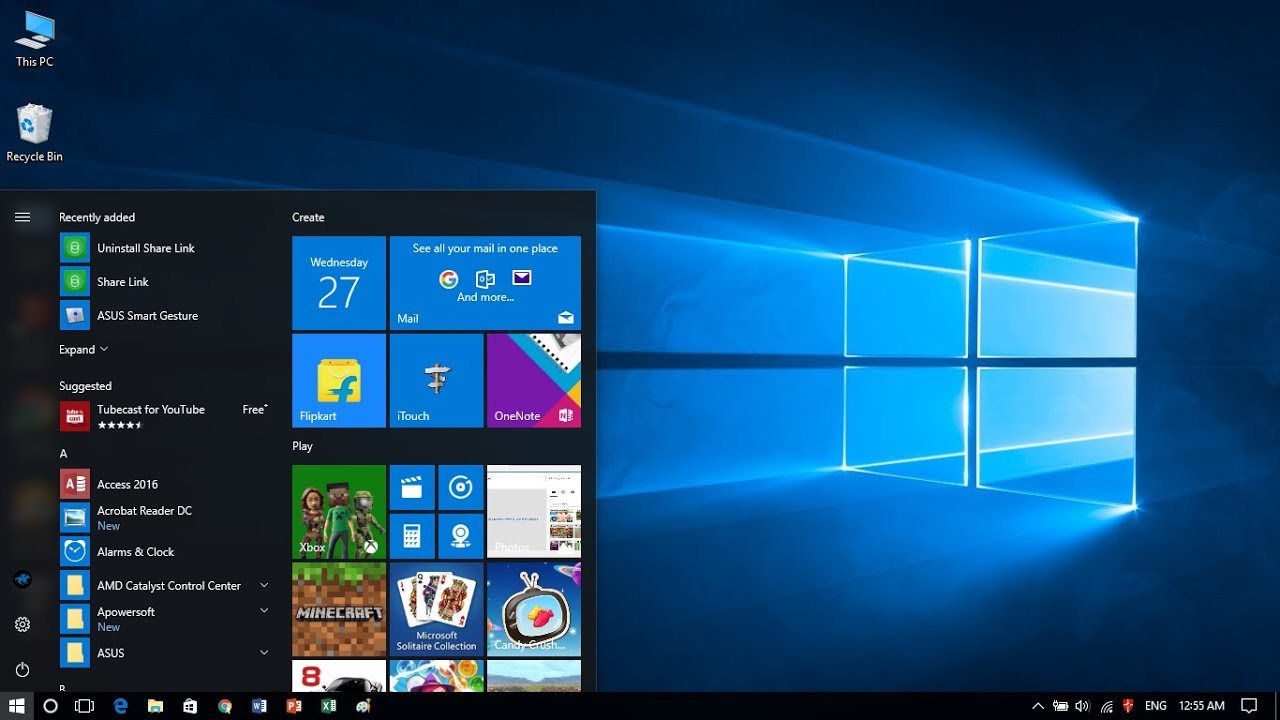
Task: Launch the Minecraft tile
Action: (339, 609)
